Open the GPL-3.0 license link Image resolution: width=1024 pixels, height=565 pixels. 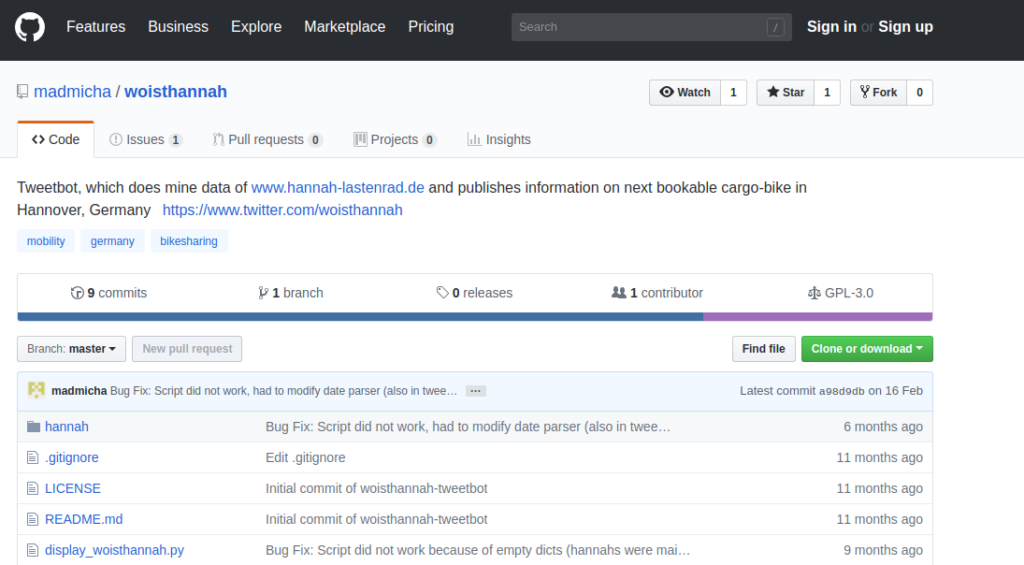(840, 293)
